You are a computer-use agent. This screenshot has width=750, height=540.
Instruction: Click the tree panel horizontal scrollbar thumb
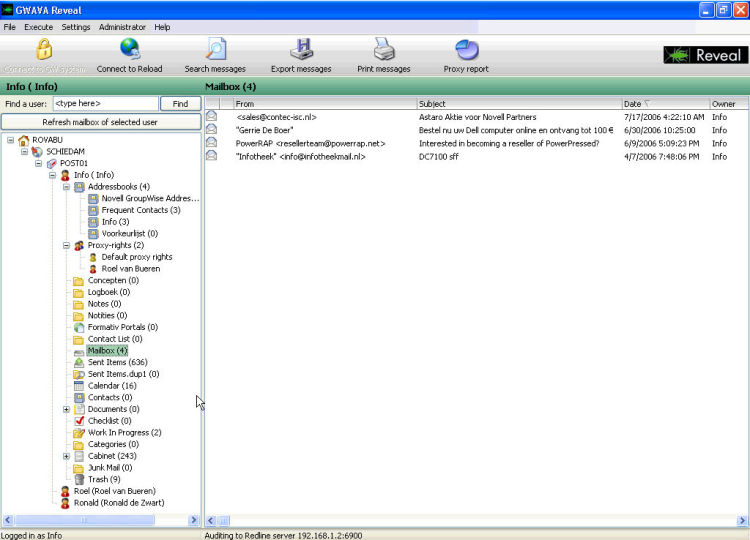(85, 520)
